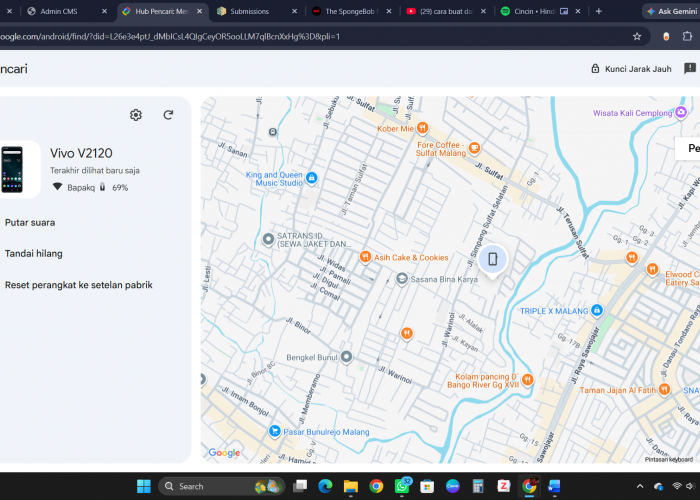
Task: Click the Fore Coffee Sulfat Malang pin
Action: point(475,147)
